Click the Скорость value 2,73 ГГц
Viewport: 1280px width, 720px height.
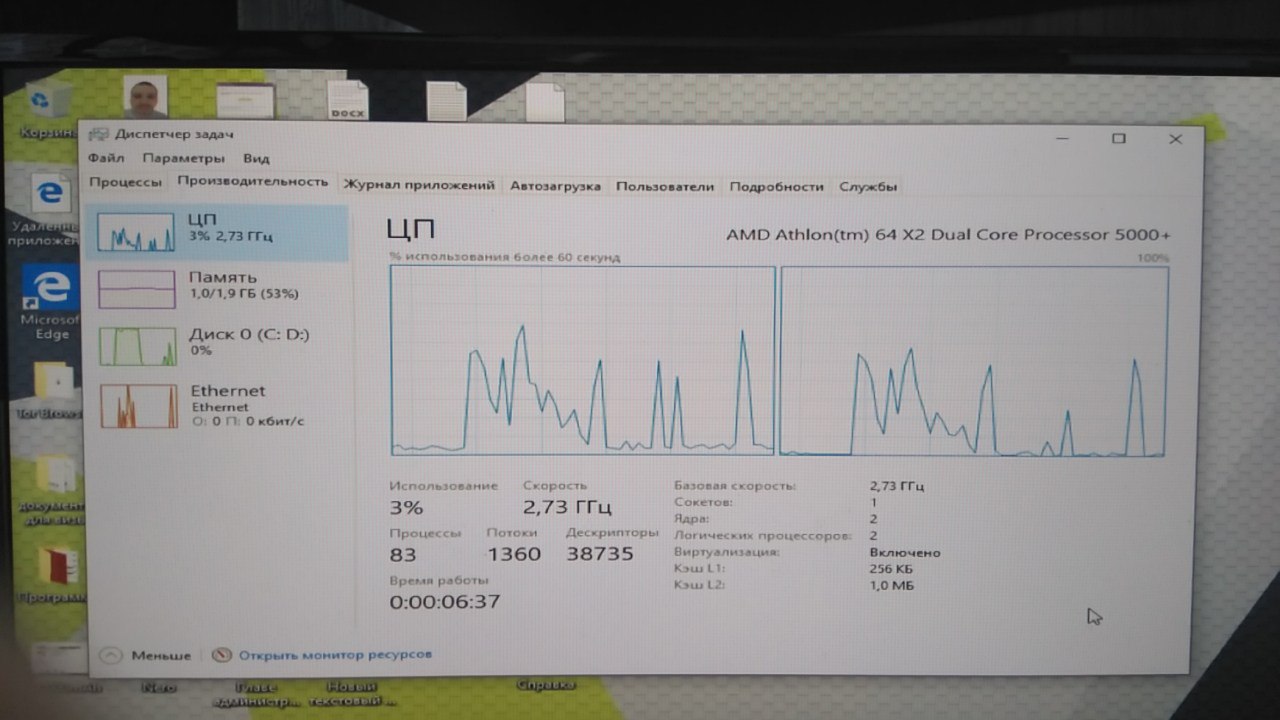pos(567,507)
